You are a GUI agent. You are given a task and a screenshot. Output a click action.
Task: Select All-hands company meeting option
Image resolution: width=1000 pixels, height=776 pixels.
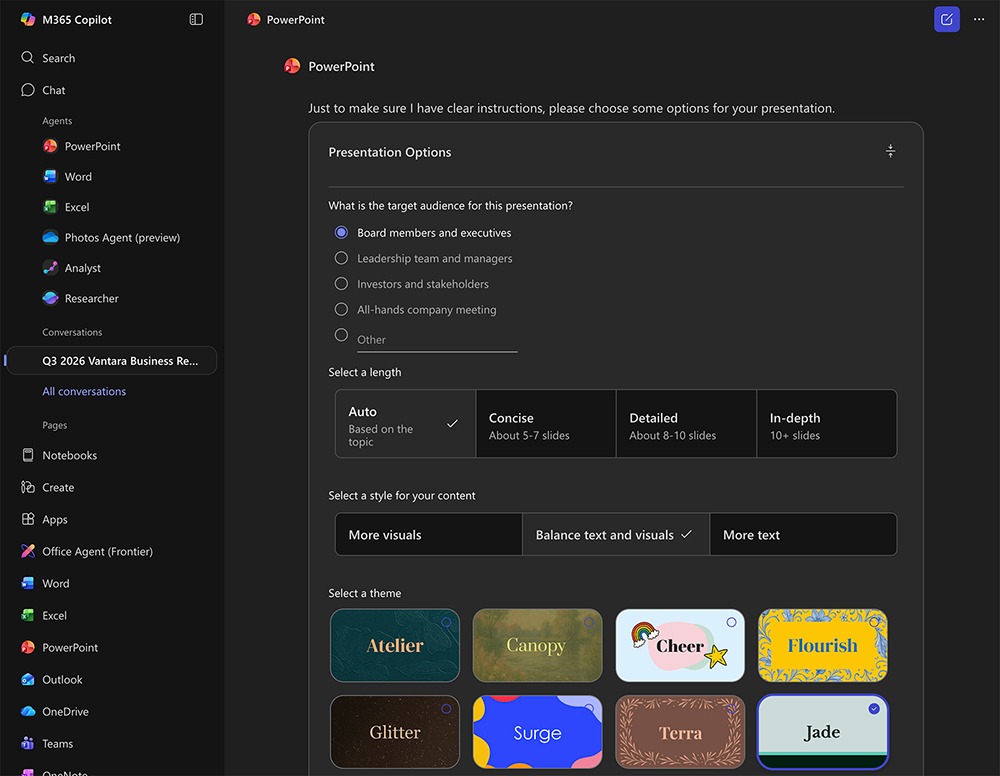click(x=341, y=310)
